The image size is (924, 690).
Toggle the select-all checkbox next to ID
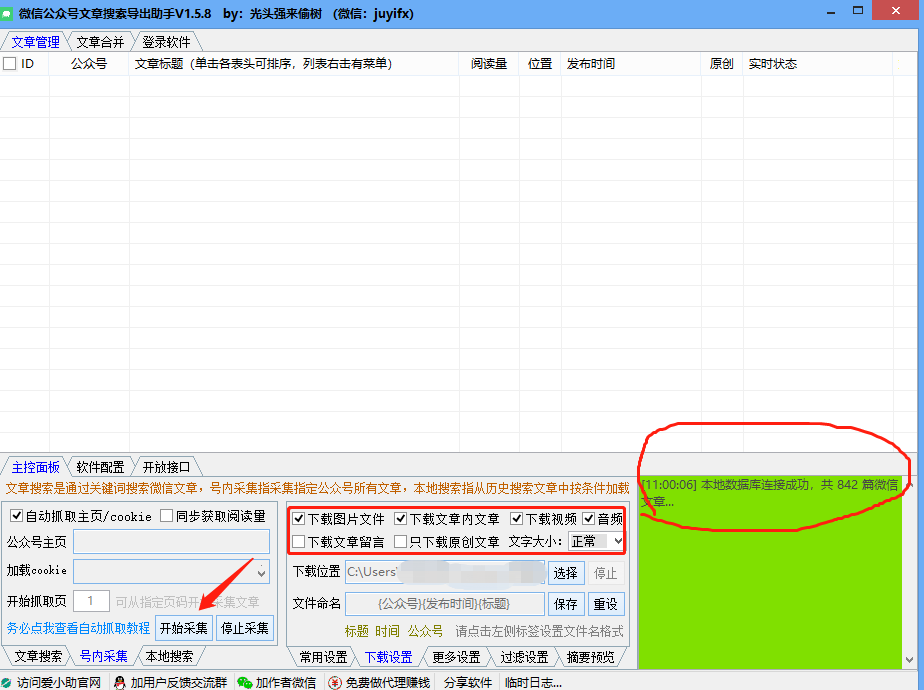pos(9,64)
